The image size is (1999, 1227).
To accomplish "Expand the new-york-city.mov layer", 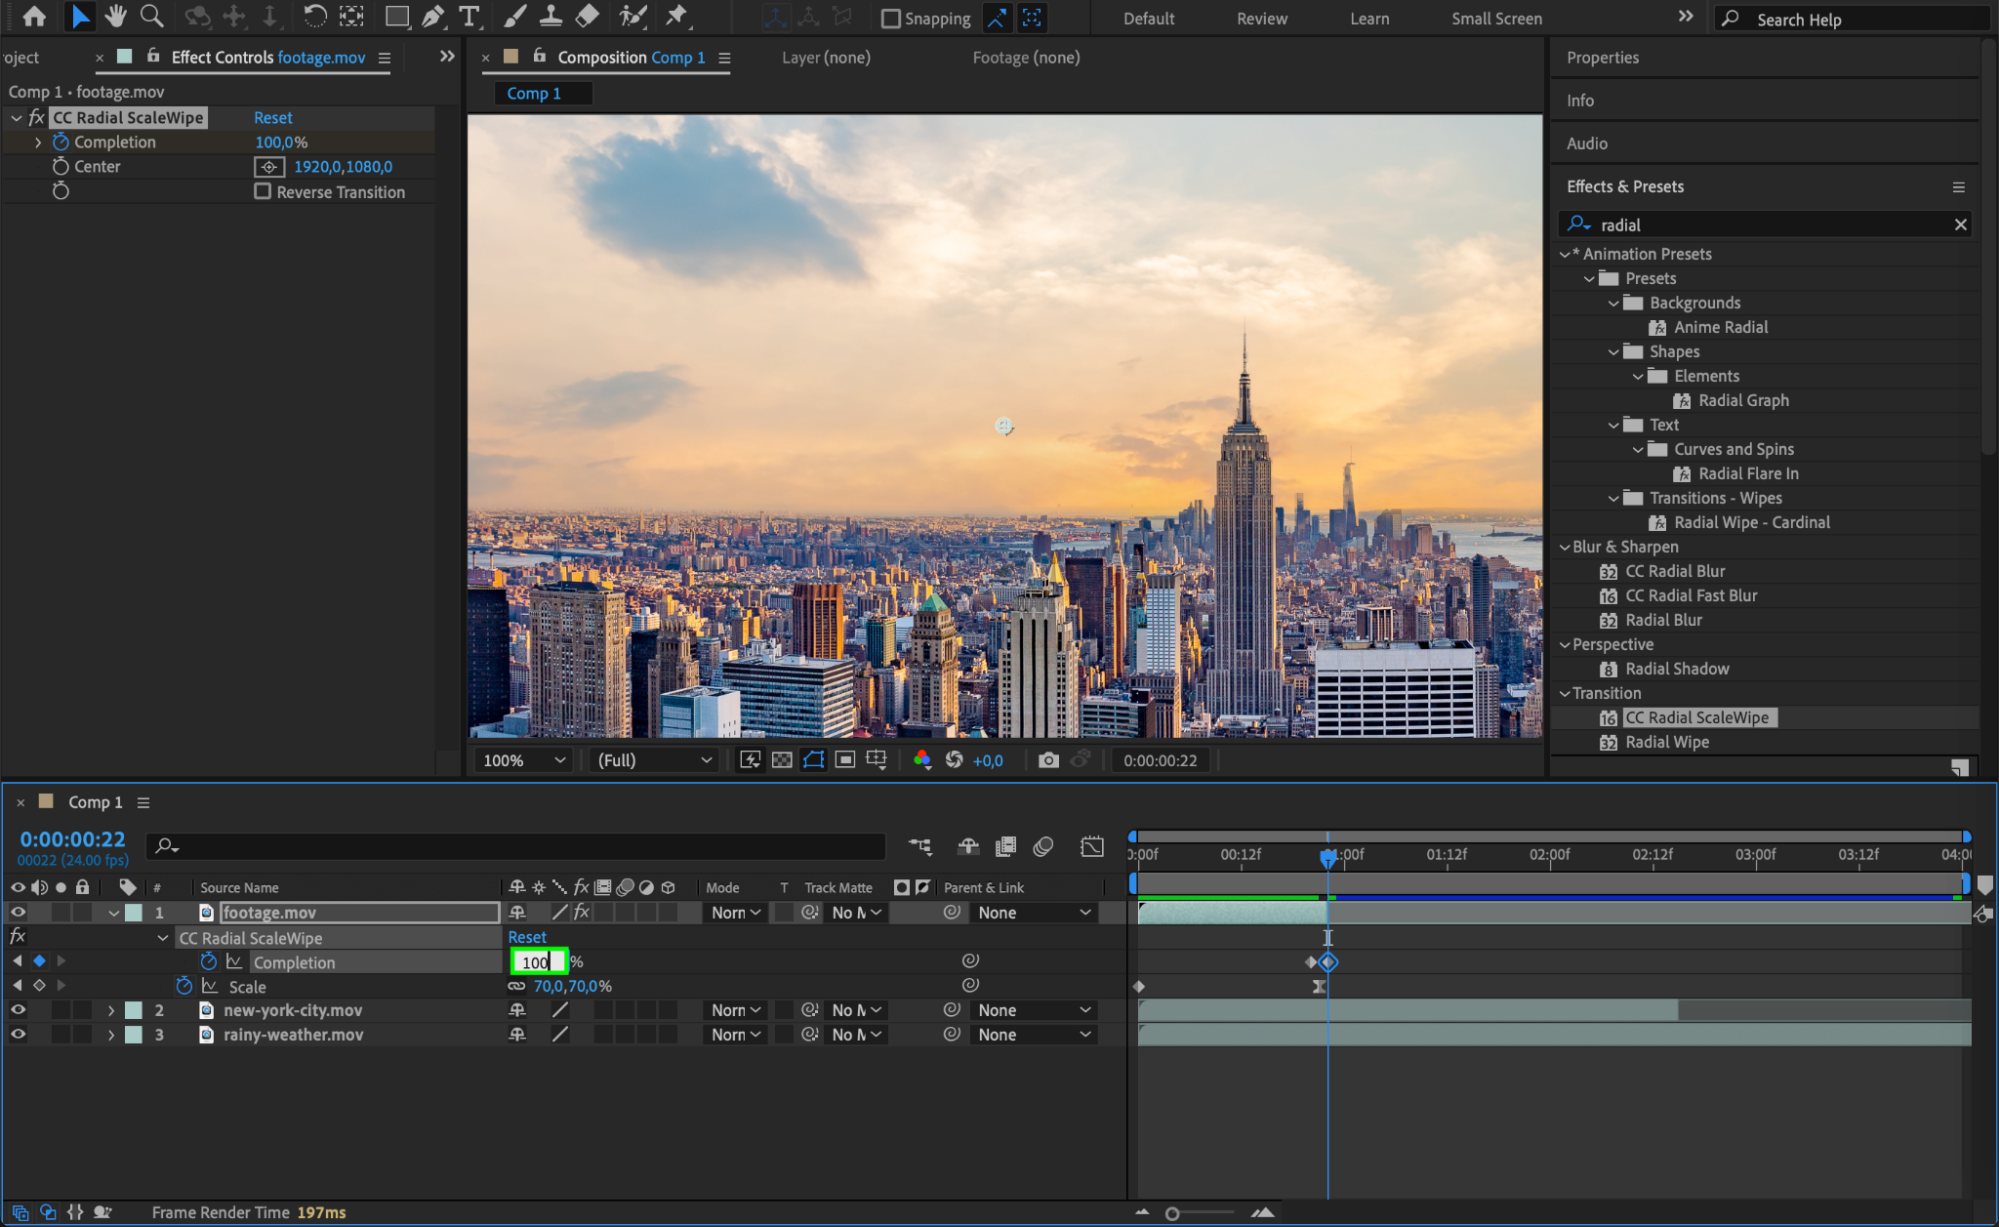I will (111, 1011).
